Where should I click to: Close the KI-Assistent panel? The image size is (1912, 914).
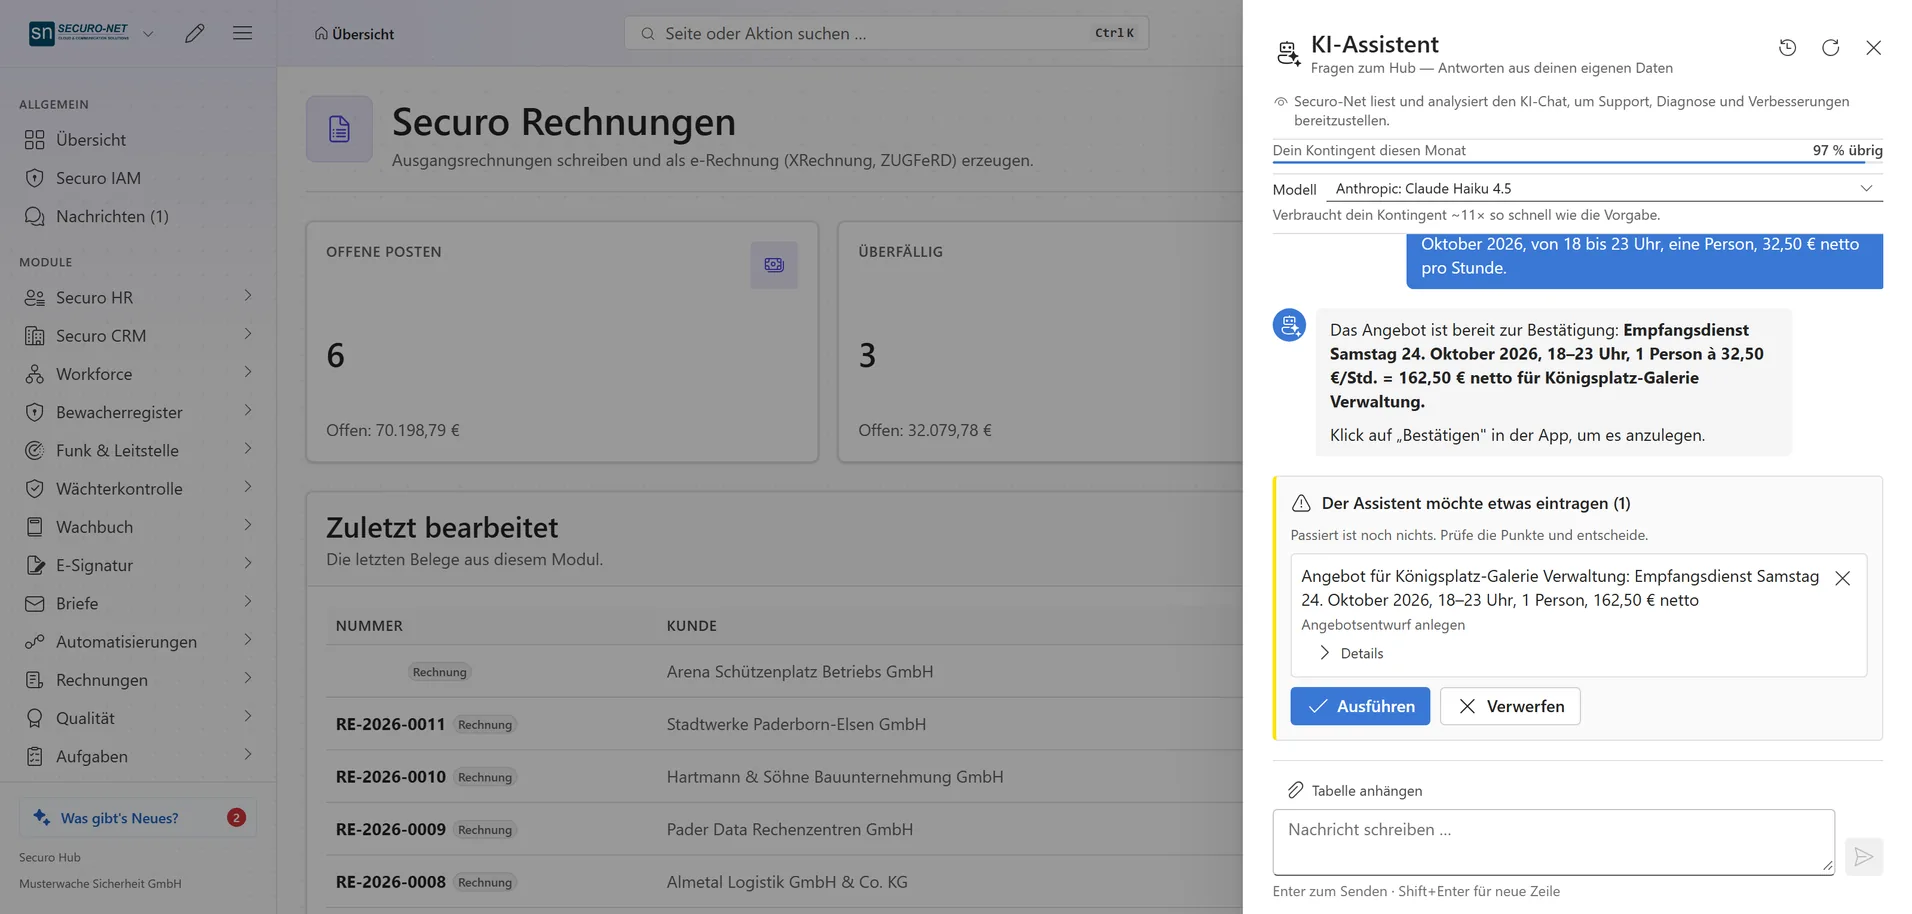point(1873,47)
